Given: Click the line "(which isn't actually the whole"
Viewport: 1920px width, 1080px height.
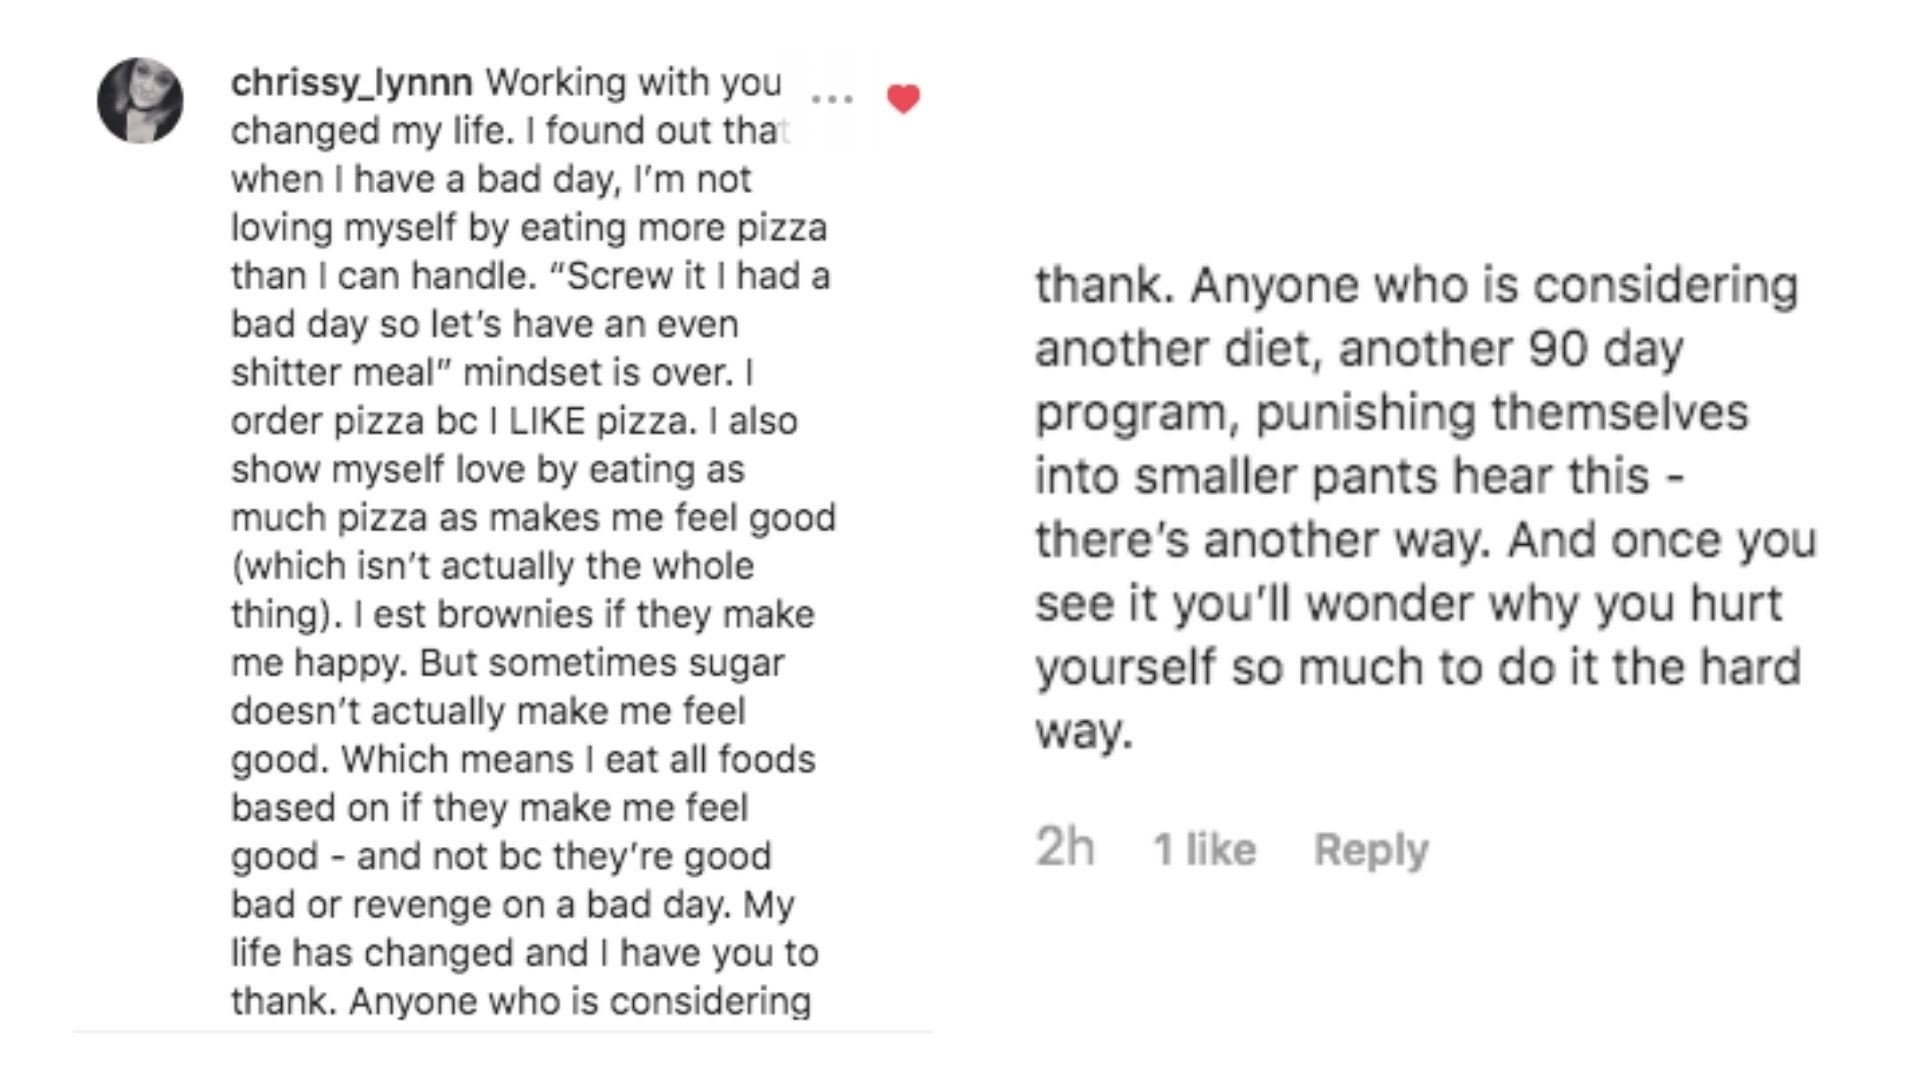Looking at the screenshot, I should click(492, 566).
